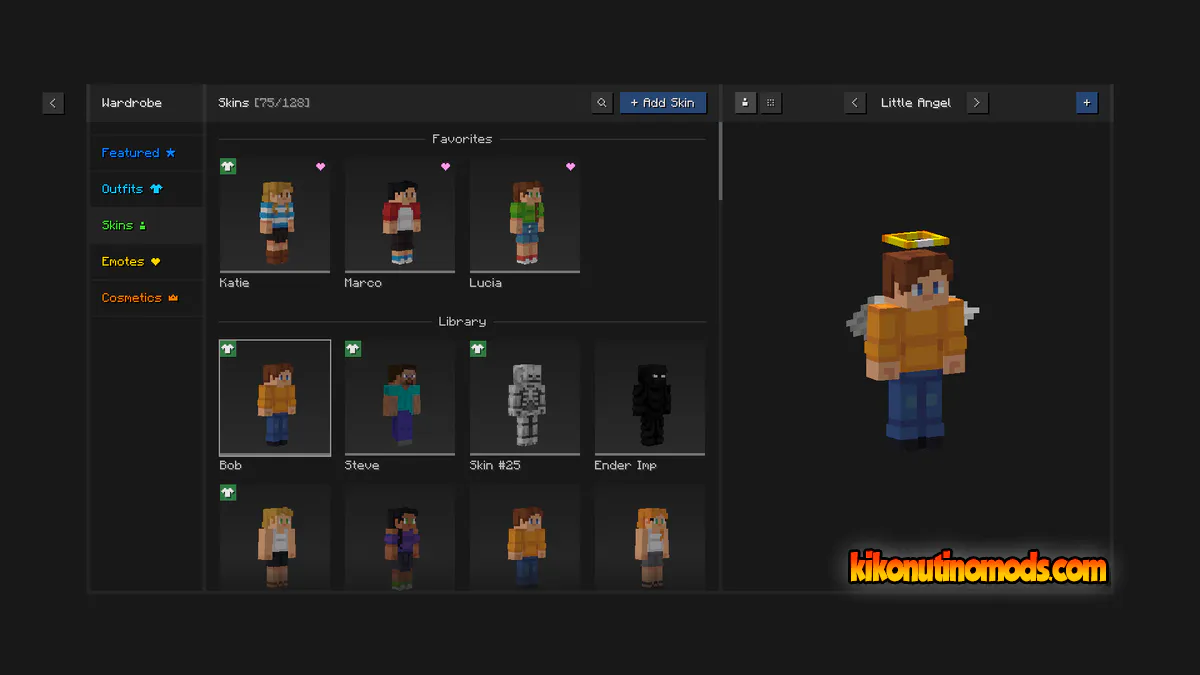
Task: Click the star icon beside Featured
Action: pyautogui.click(x=170, y=153)
